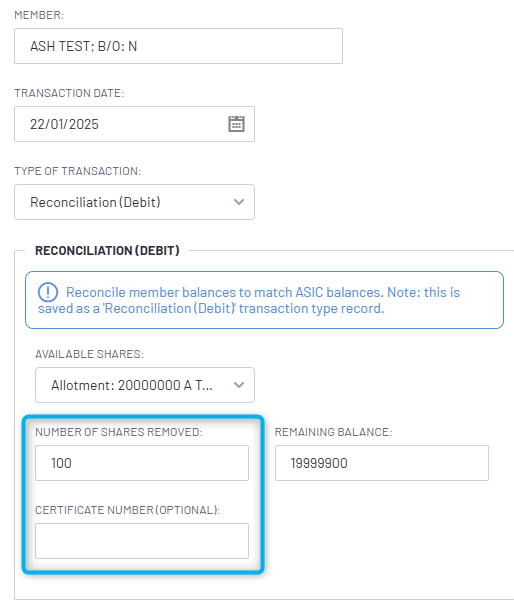Click the chevron next to Allotment: 20000000
The image size is (514, 607).
pyautogui.click(x=239, y=385)
